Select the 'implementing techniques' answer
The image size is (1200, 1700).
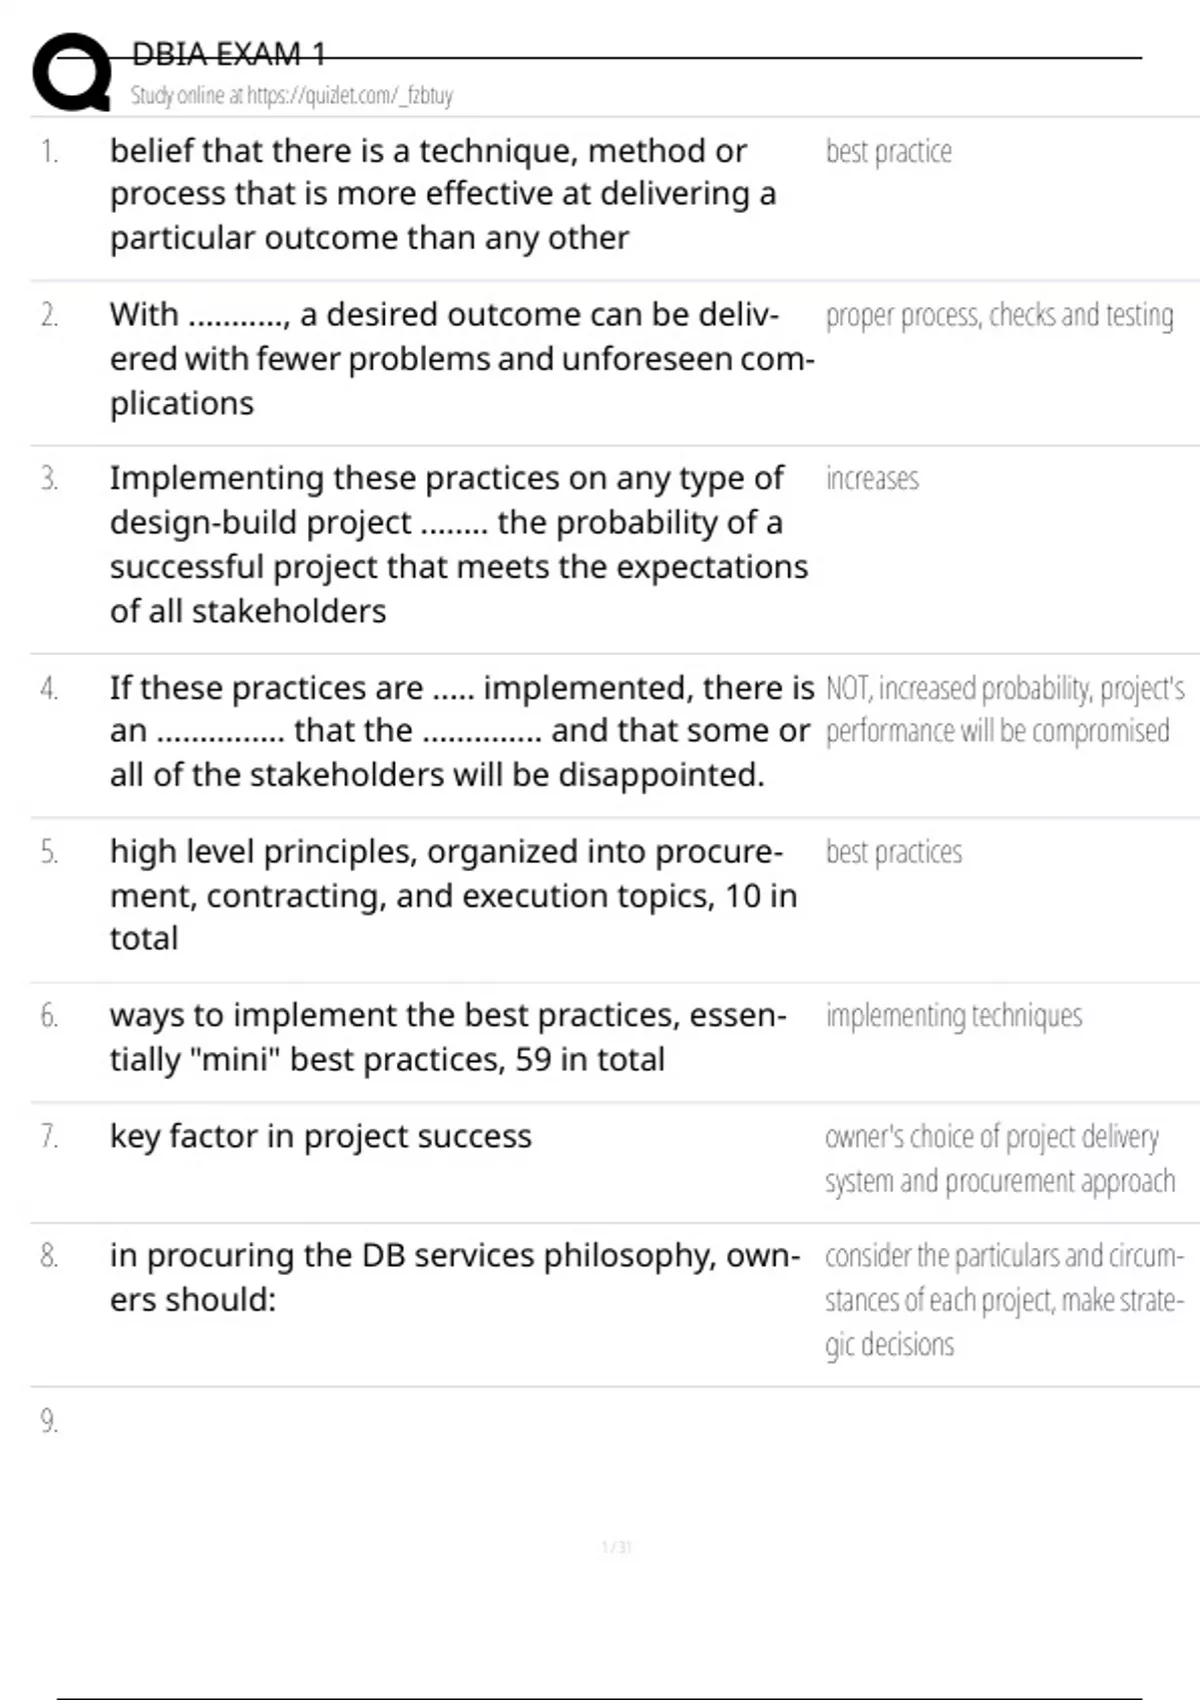coord(953,1016)
